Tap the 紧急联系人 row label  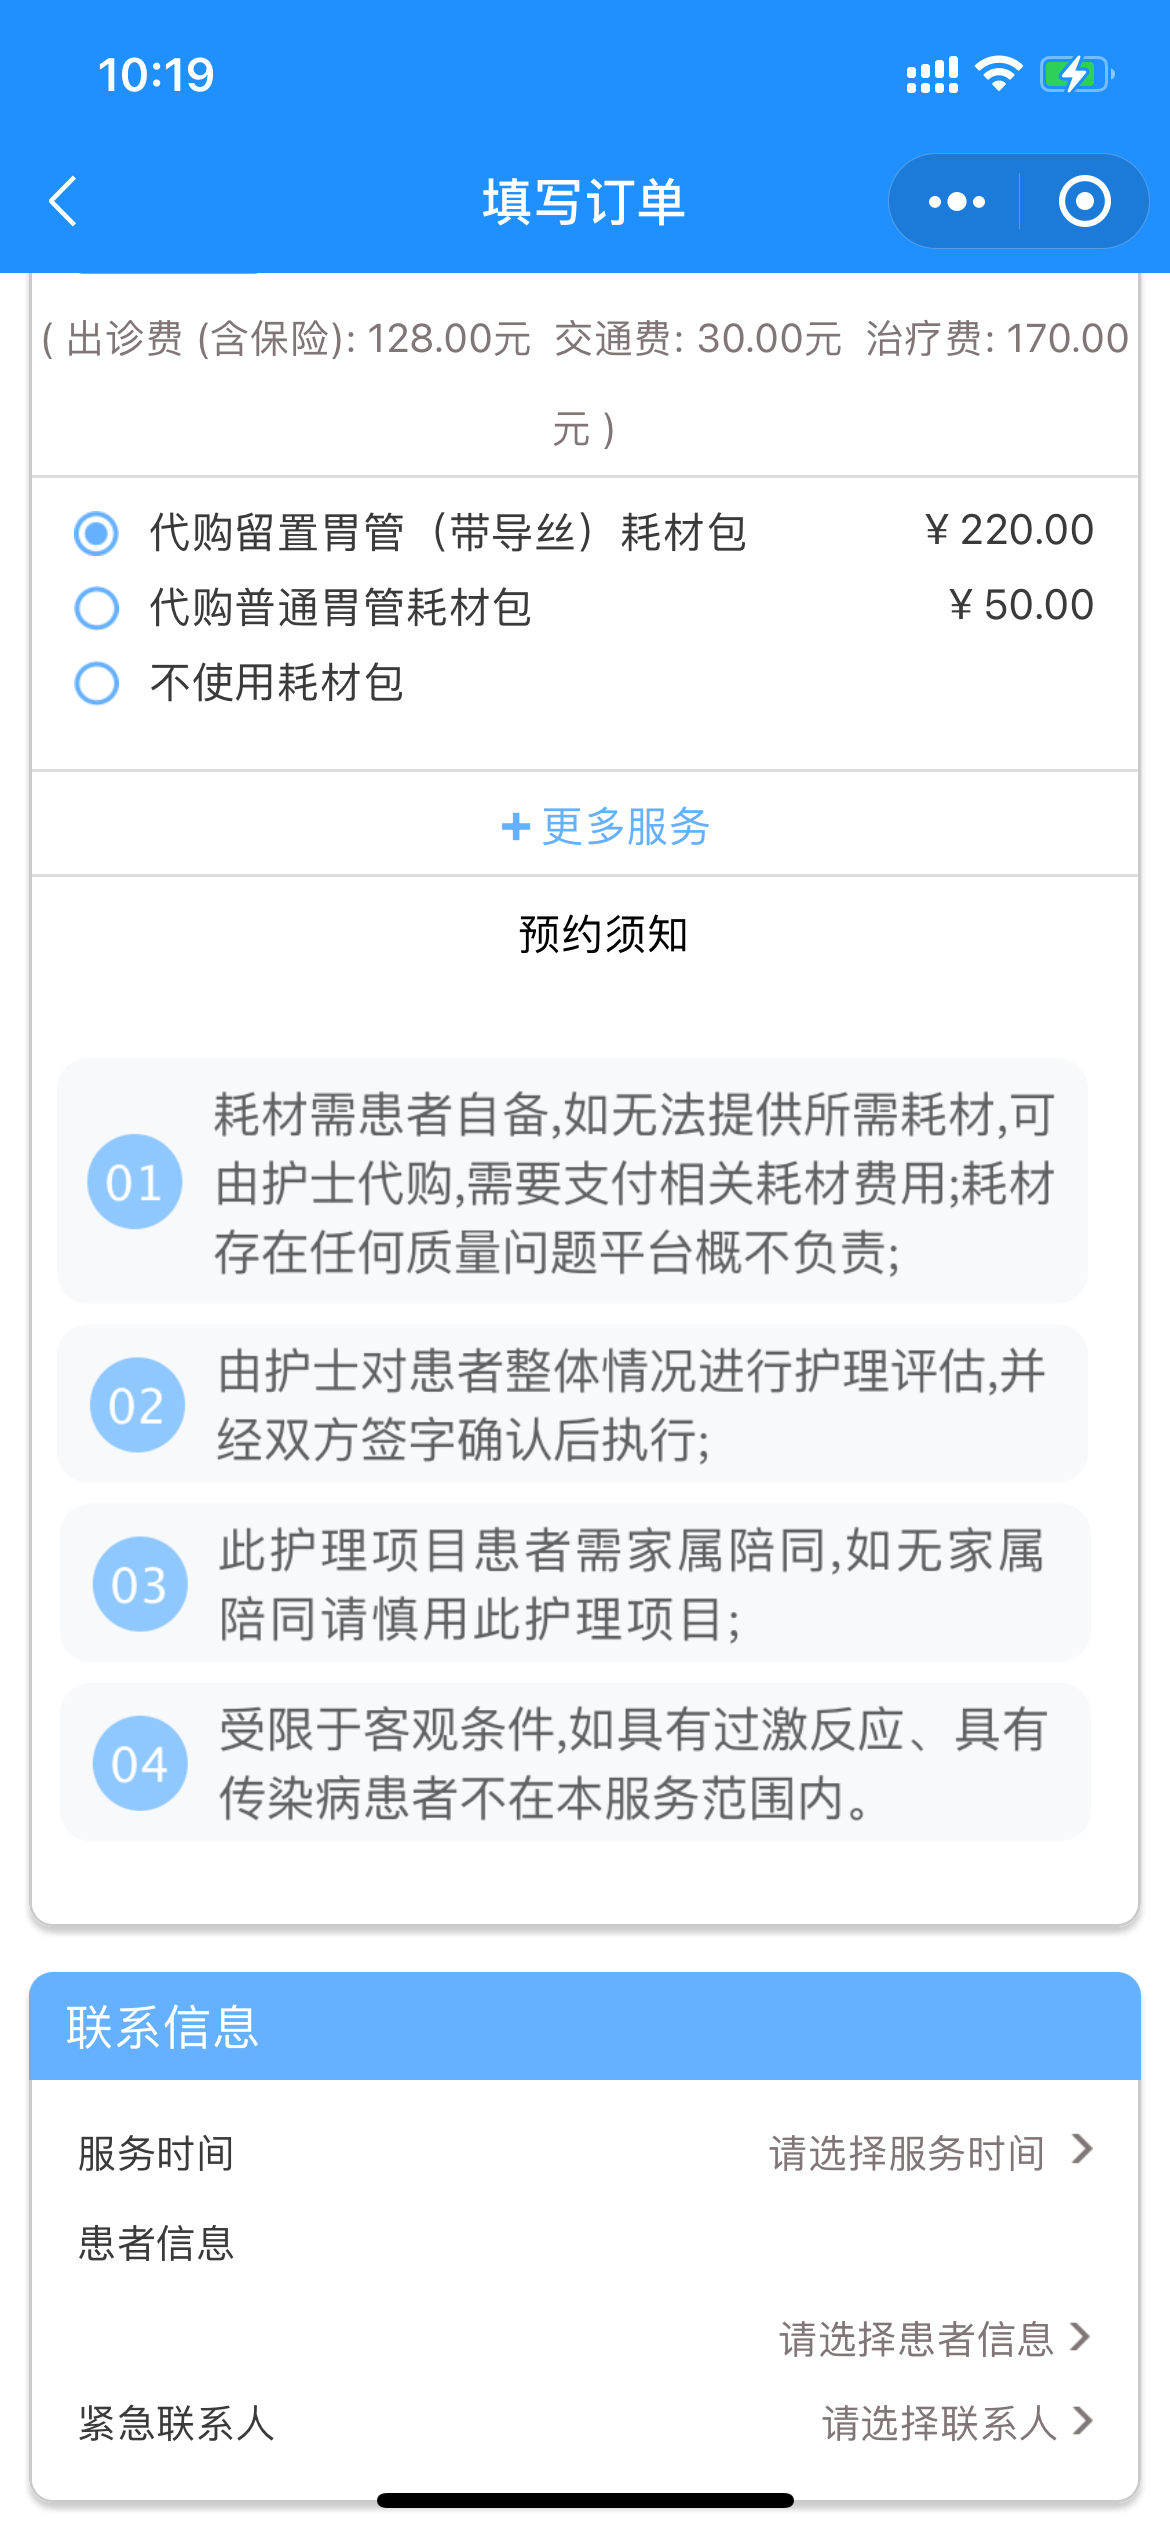pyautogui.click(x=176, y=2422)
